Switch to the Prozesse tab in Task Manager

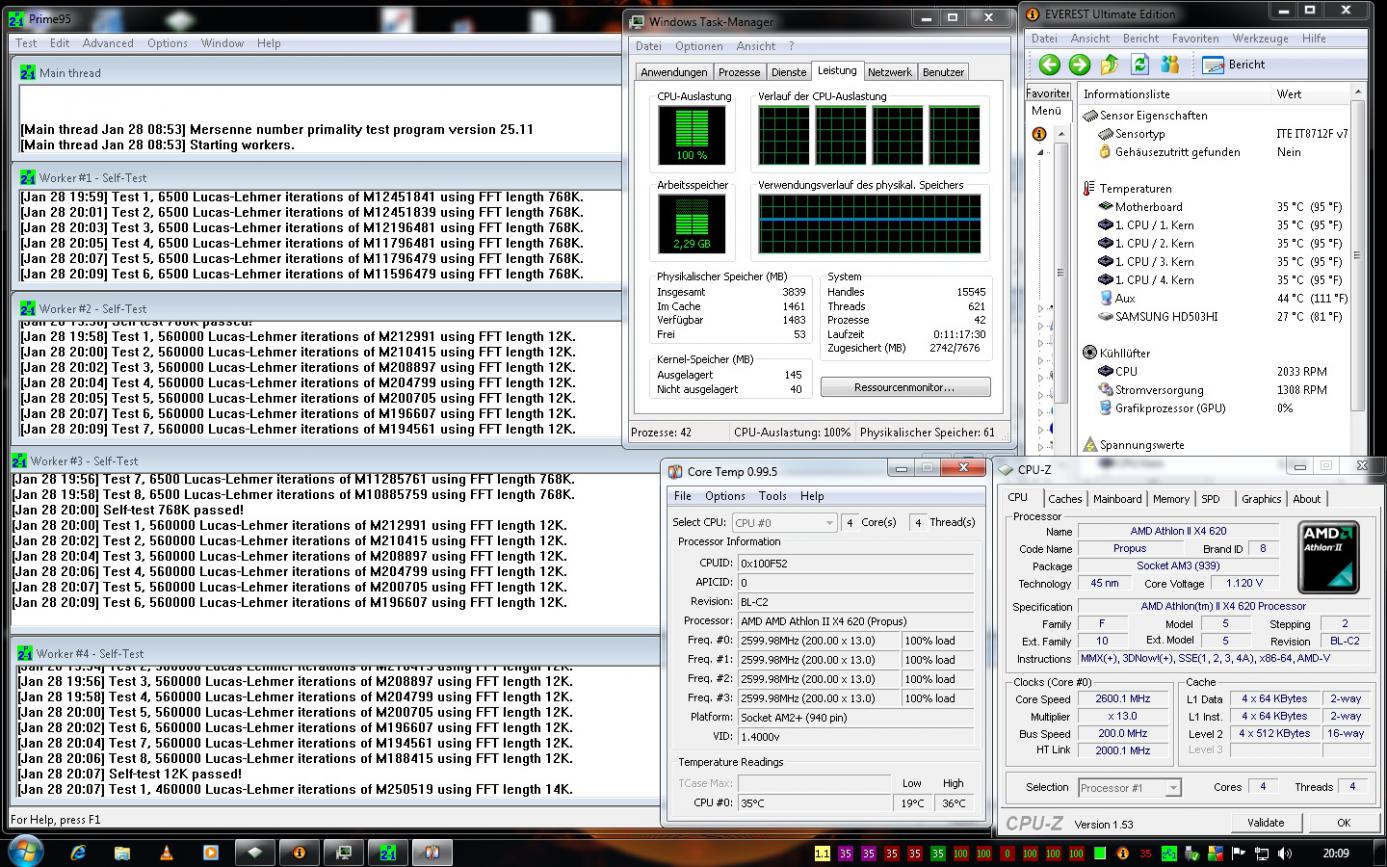pos(739,72)
